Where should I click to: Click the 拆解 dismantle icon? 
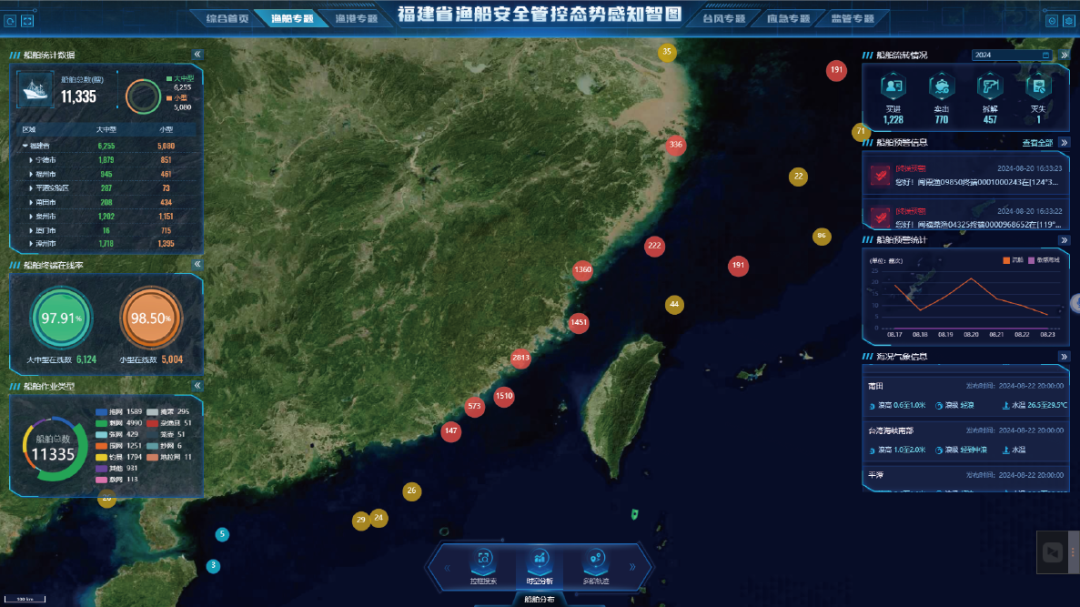tap(989, 87)
